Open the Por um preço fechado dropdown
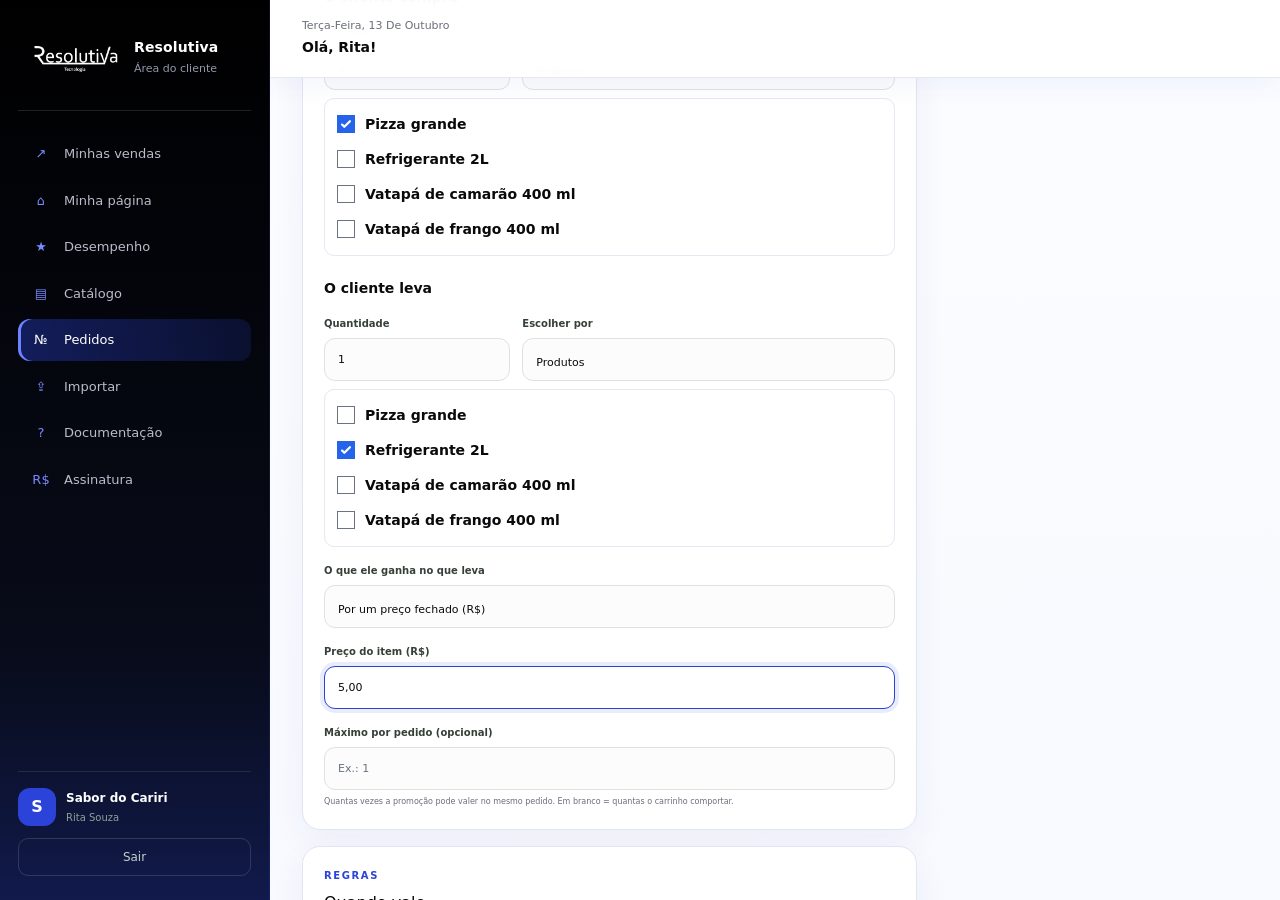The image size is (1280, 900). [x=609, y=607]
